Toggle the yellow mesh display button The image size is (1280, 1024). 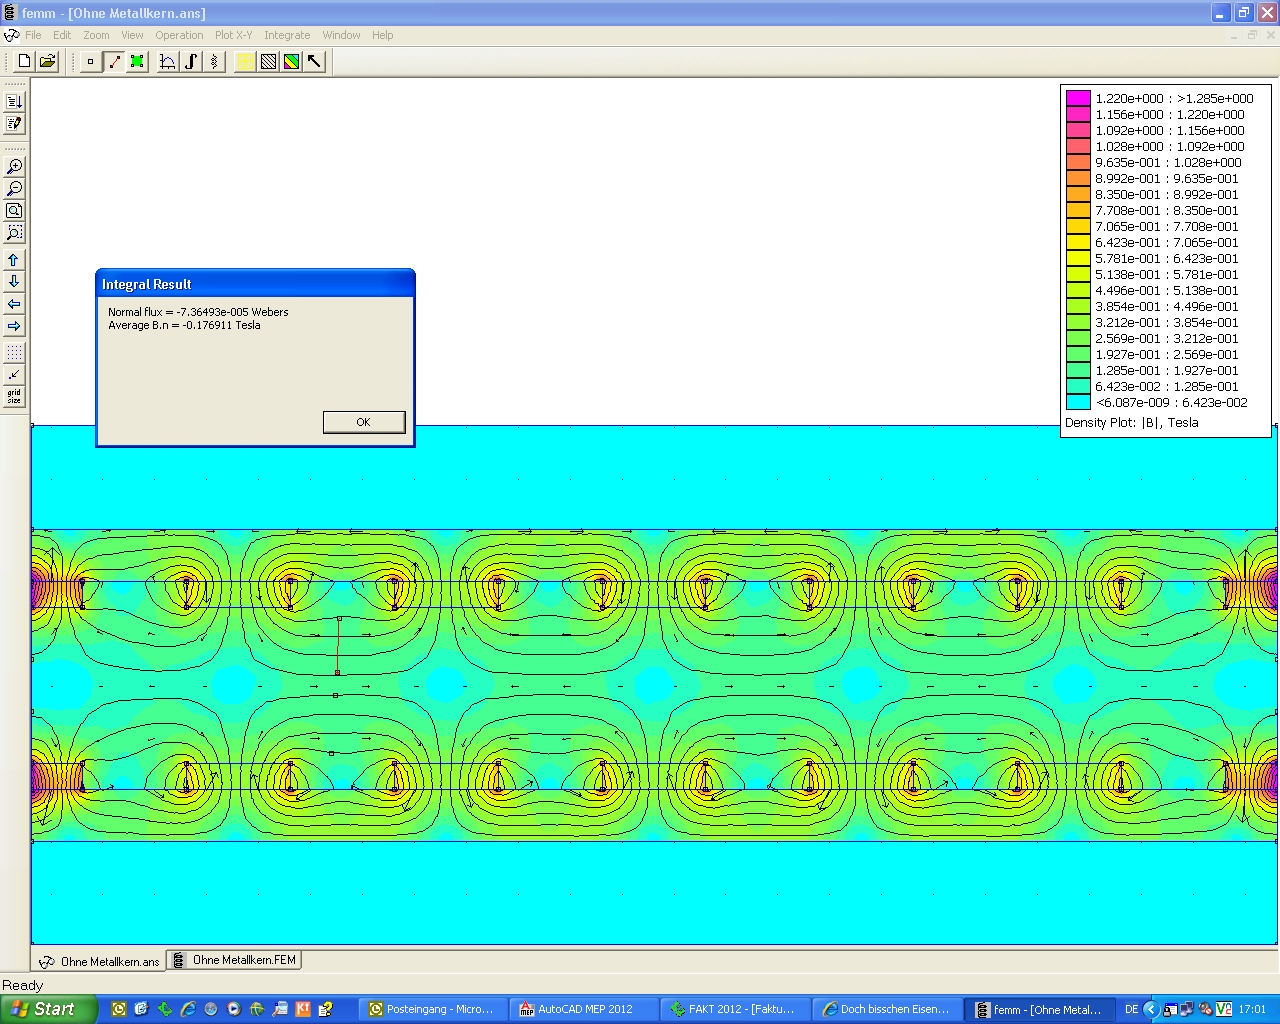pos(245,62)
